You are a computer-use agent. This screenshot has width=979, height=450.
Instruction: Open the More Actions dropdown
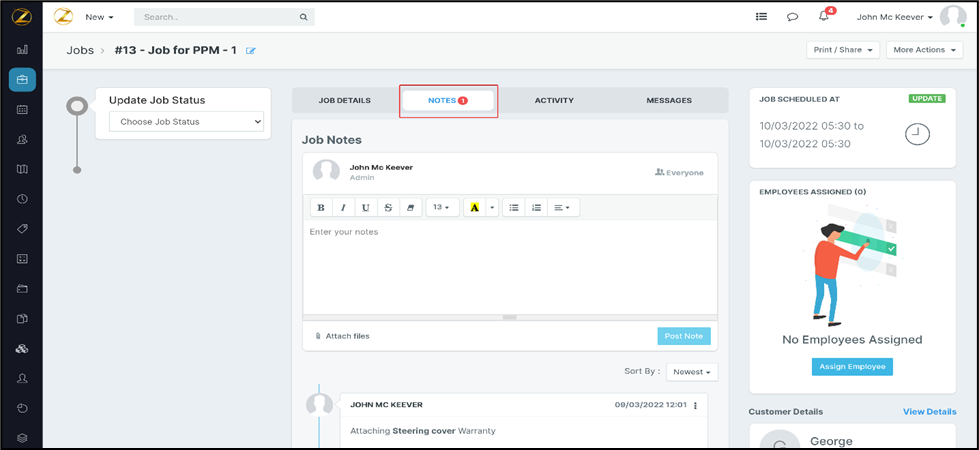[x=924, y=50]
